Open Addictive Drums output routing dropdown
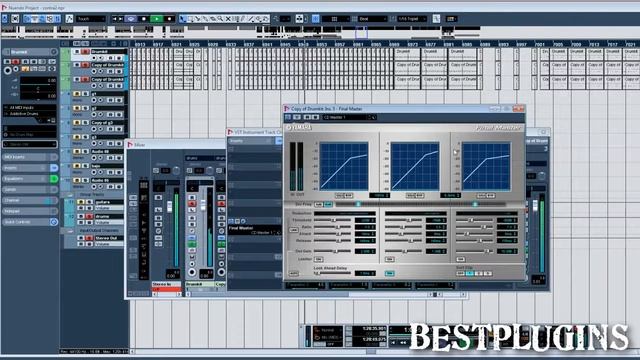Viewport: 640px width, 360px height. 30,114
